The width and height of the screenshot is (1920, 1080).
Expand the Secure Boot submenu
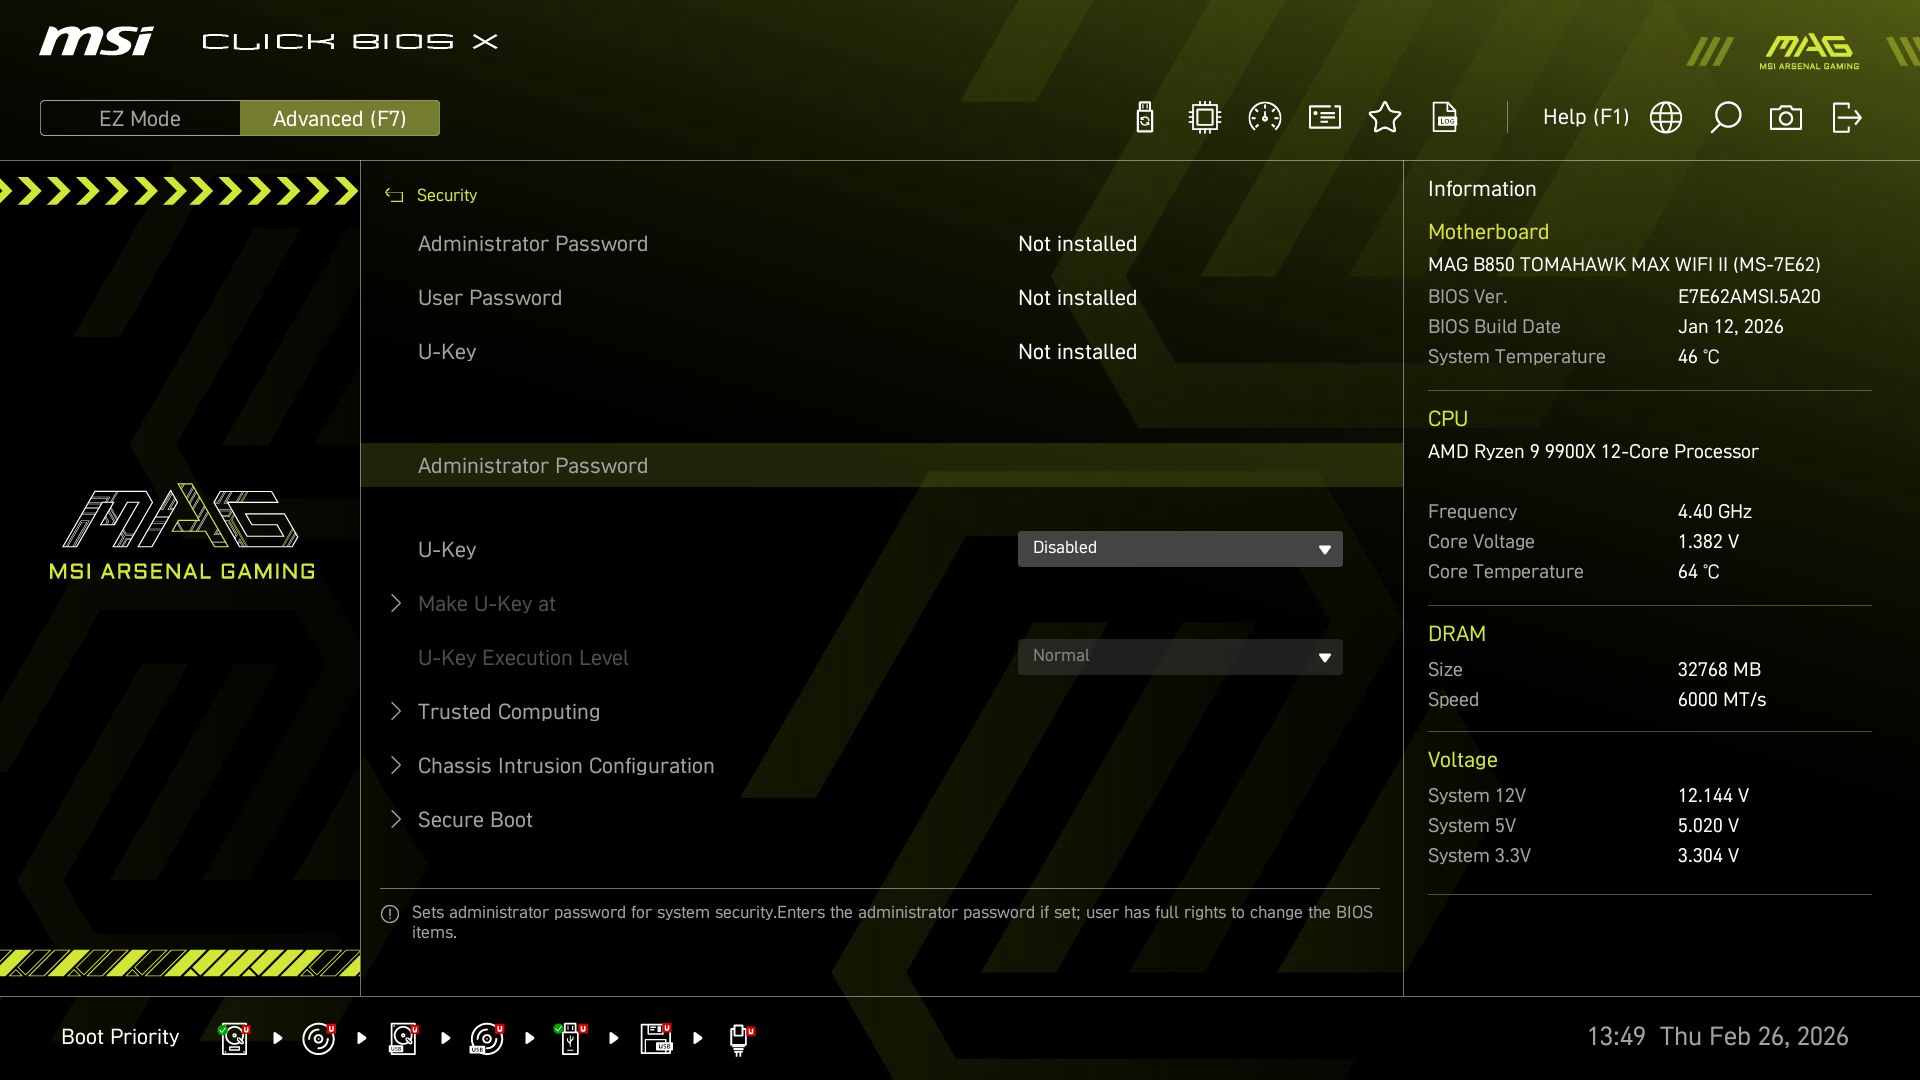coord(474,819)
